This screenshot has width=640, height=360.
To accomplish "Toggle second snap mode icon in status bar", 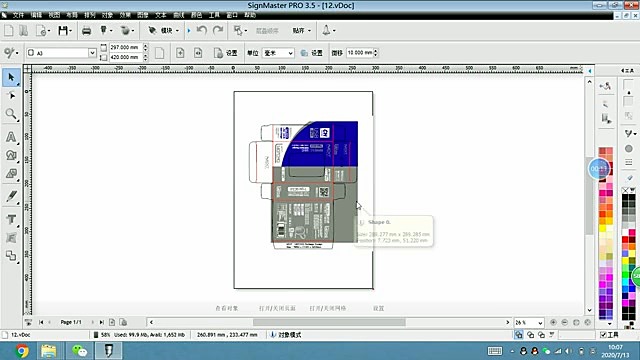I will click(530, 335).
